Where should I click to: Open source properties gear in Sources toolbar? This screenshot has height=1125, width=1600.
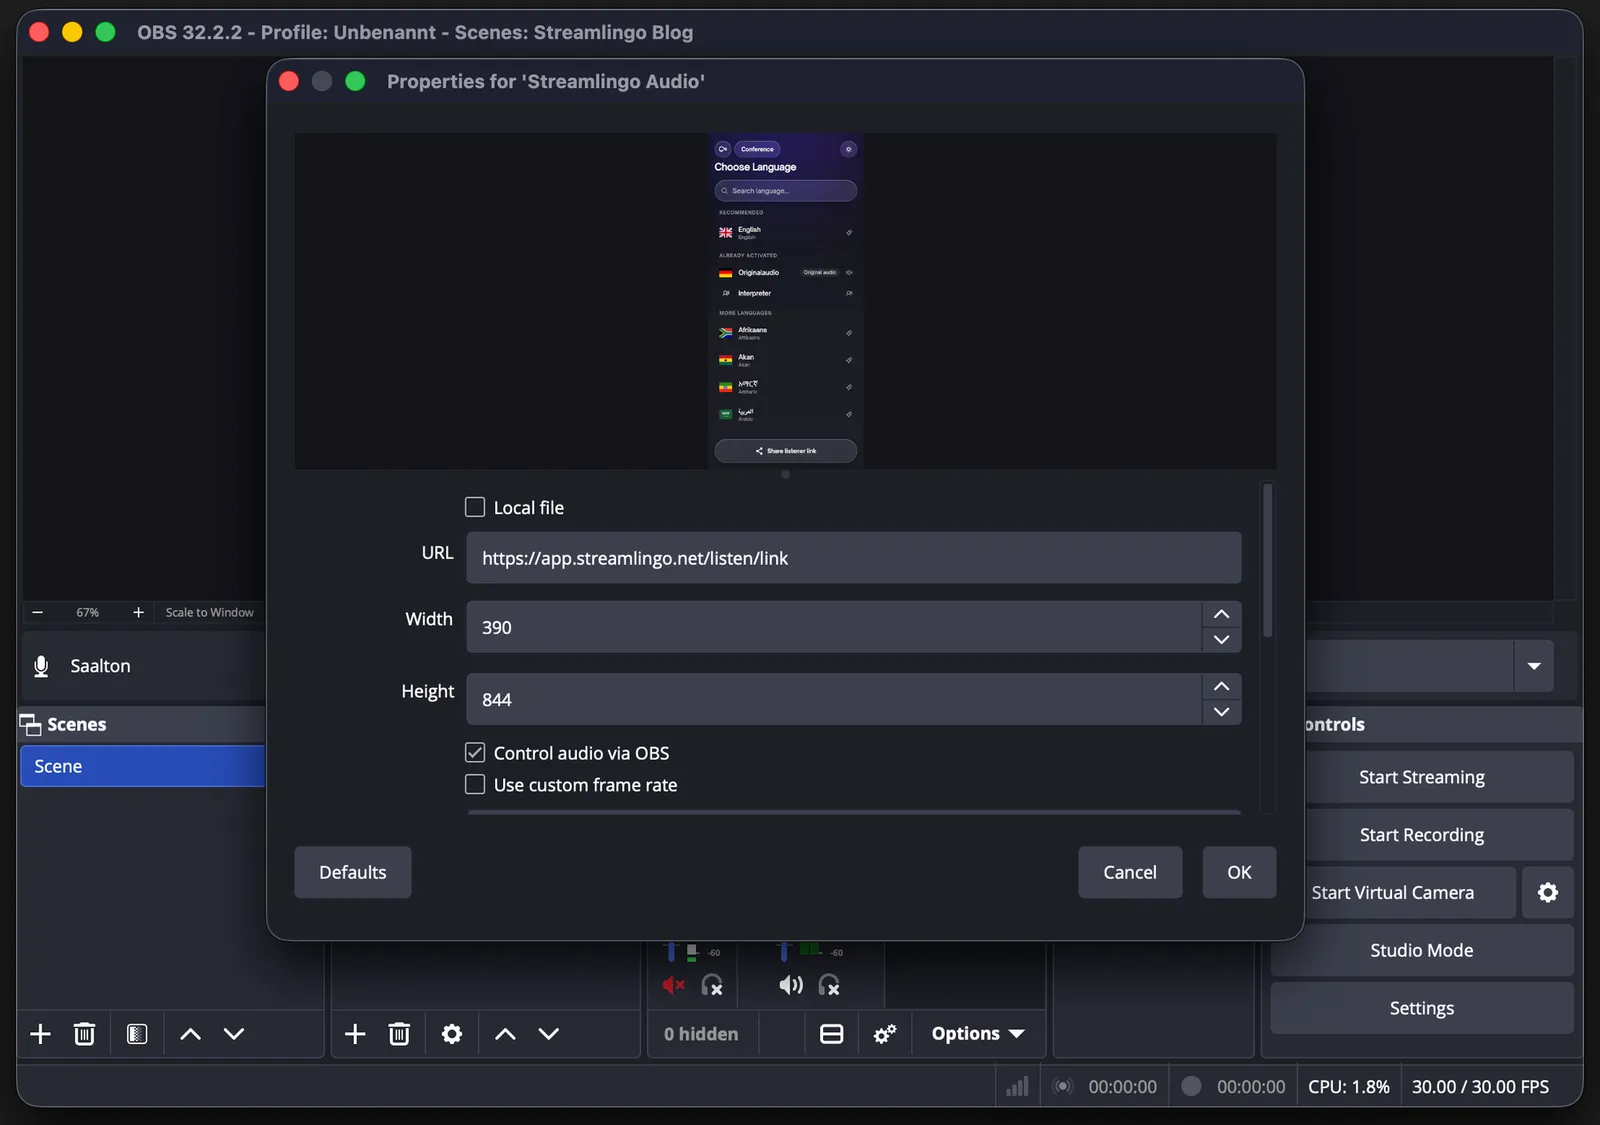point(452,1034)
